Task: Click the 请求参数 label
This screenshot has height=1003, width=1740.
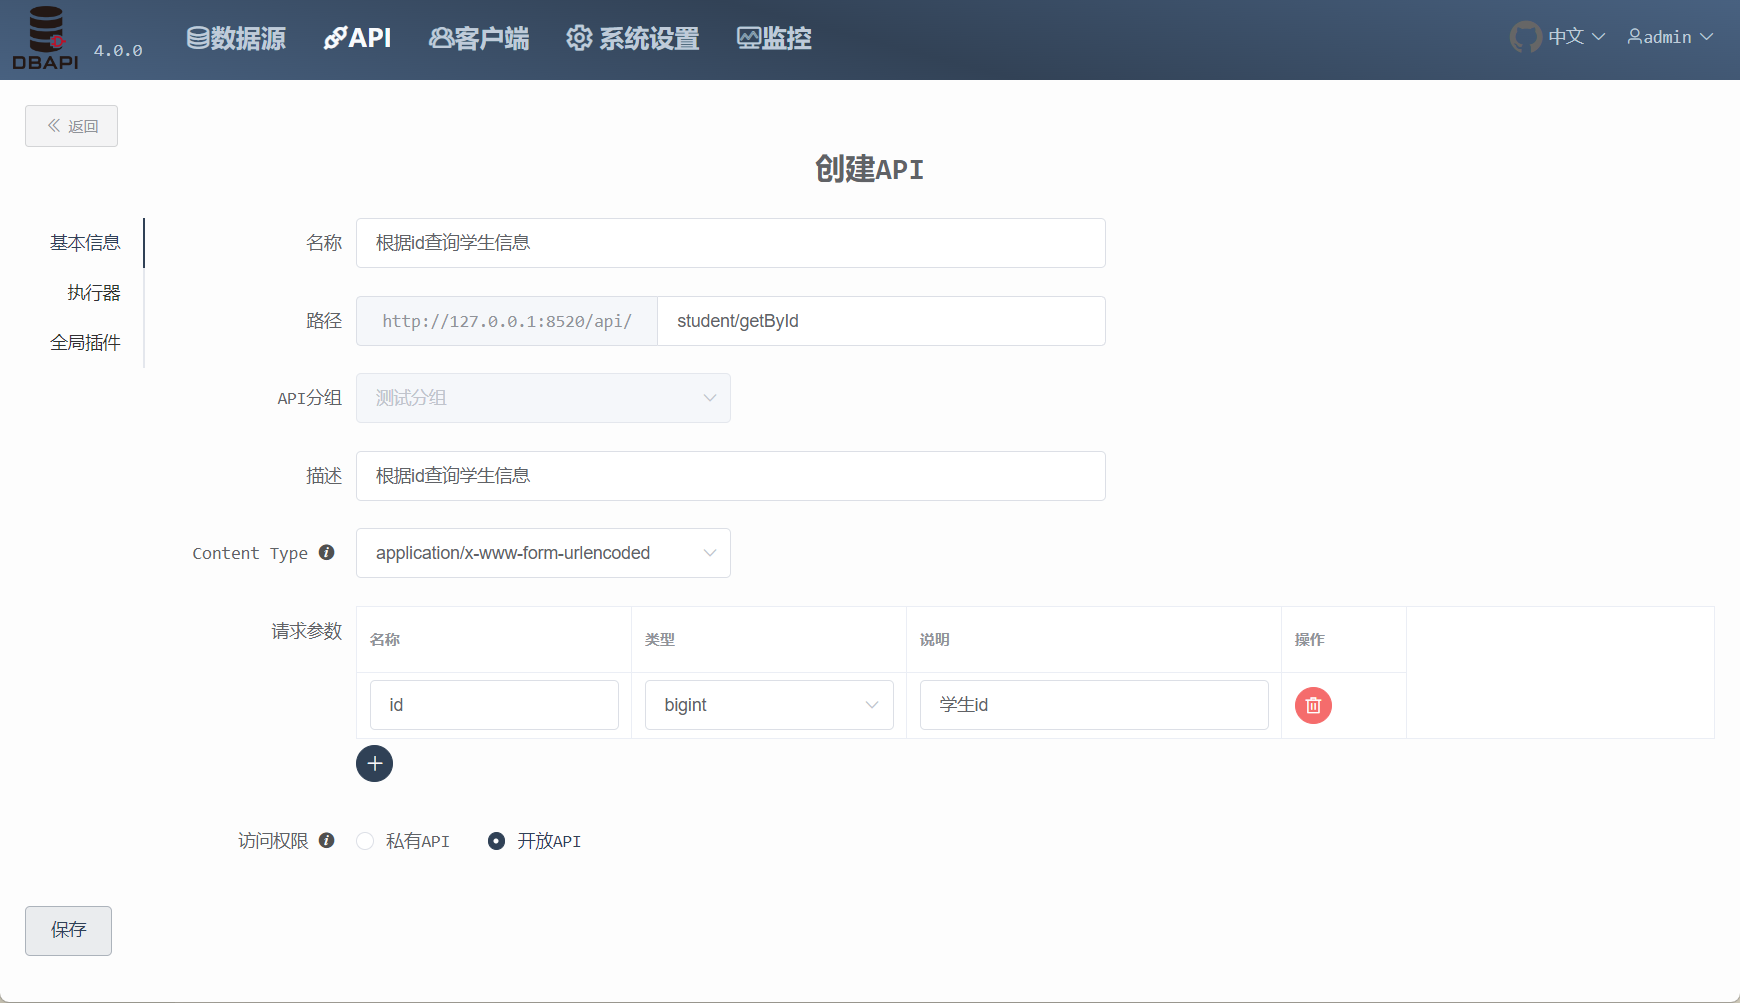Action: pyautogui.click(x=306, y=631)
